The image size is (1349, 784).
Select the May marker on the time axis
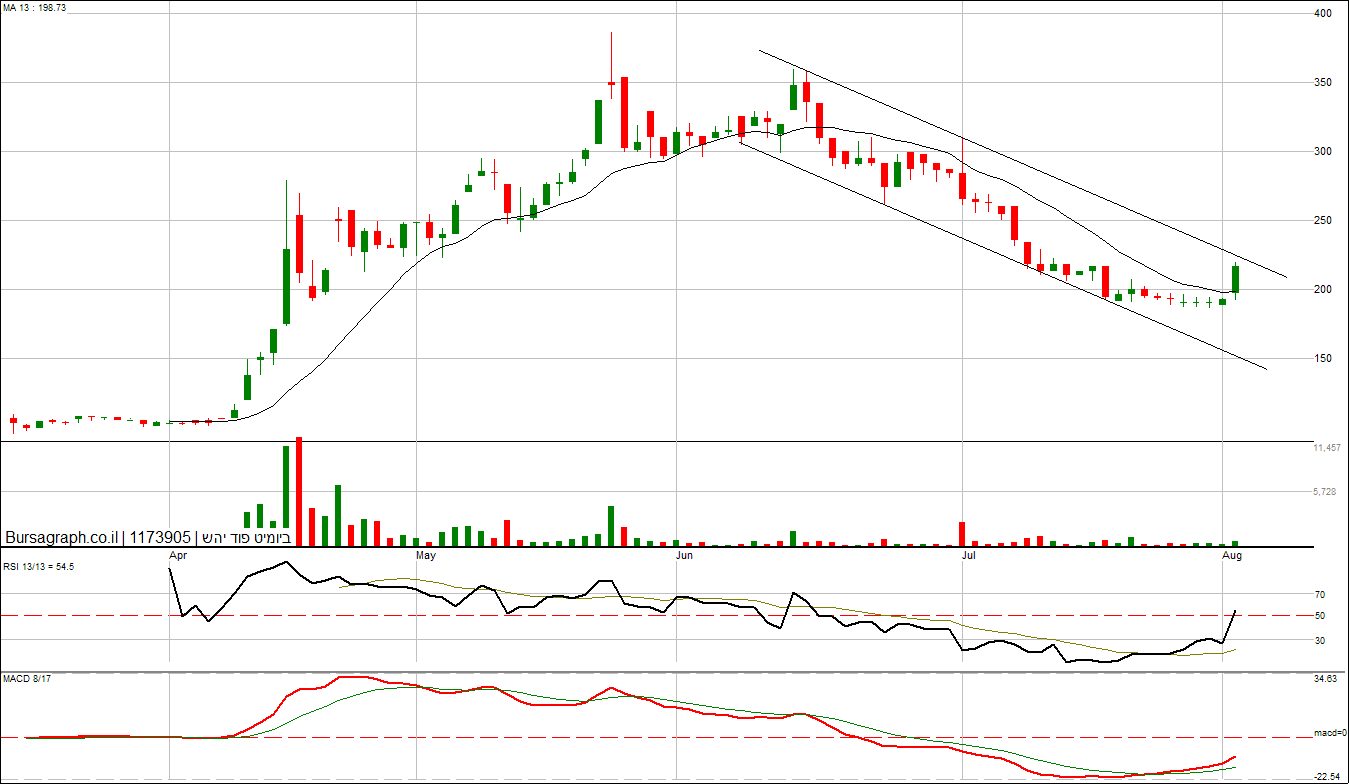coord(426,554)
